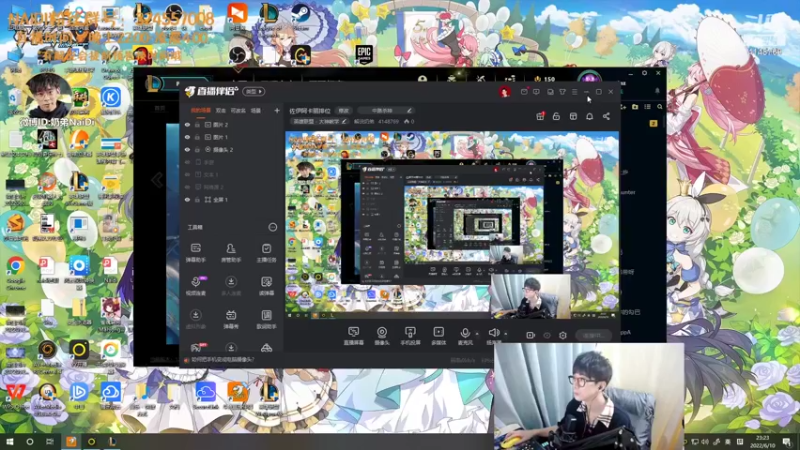Add a 摄像头 camera source
Image resolution: width=800 pixels, height=450 pixels.
point(382,336)
